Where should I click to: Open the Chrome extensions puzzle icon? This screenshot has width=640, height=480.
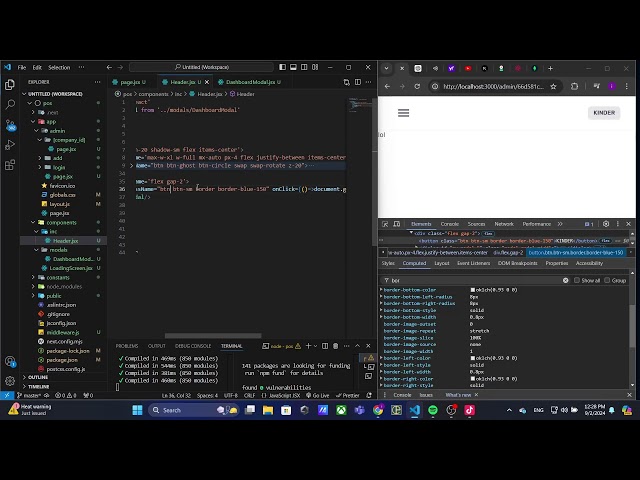pyautogui.click(x=574, y=87)
